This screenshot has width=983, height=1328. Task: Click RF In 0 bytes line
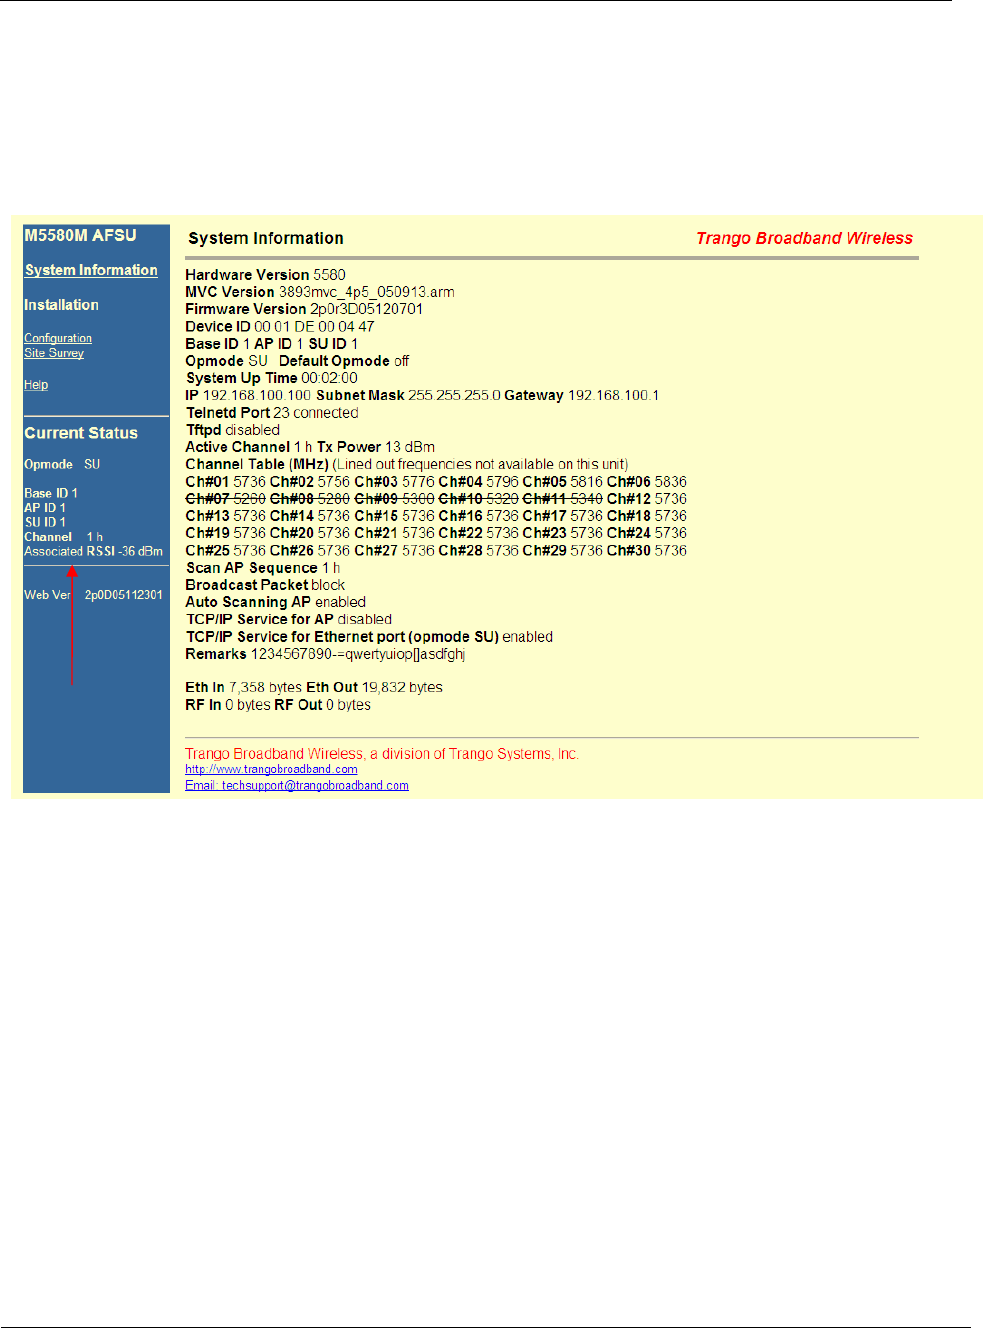228,705
